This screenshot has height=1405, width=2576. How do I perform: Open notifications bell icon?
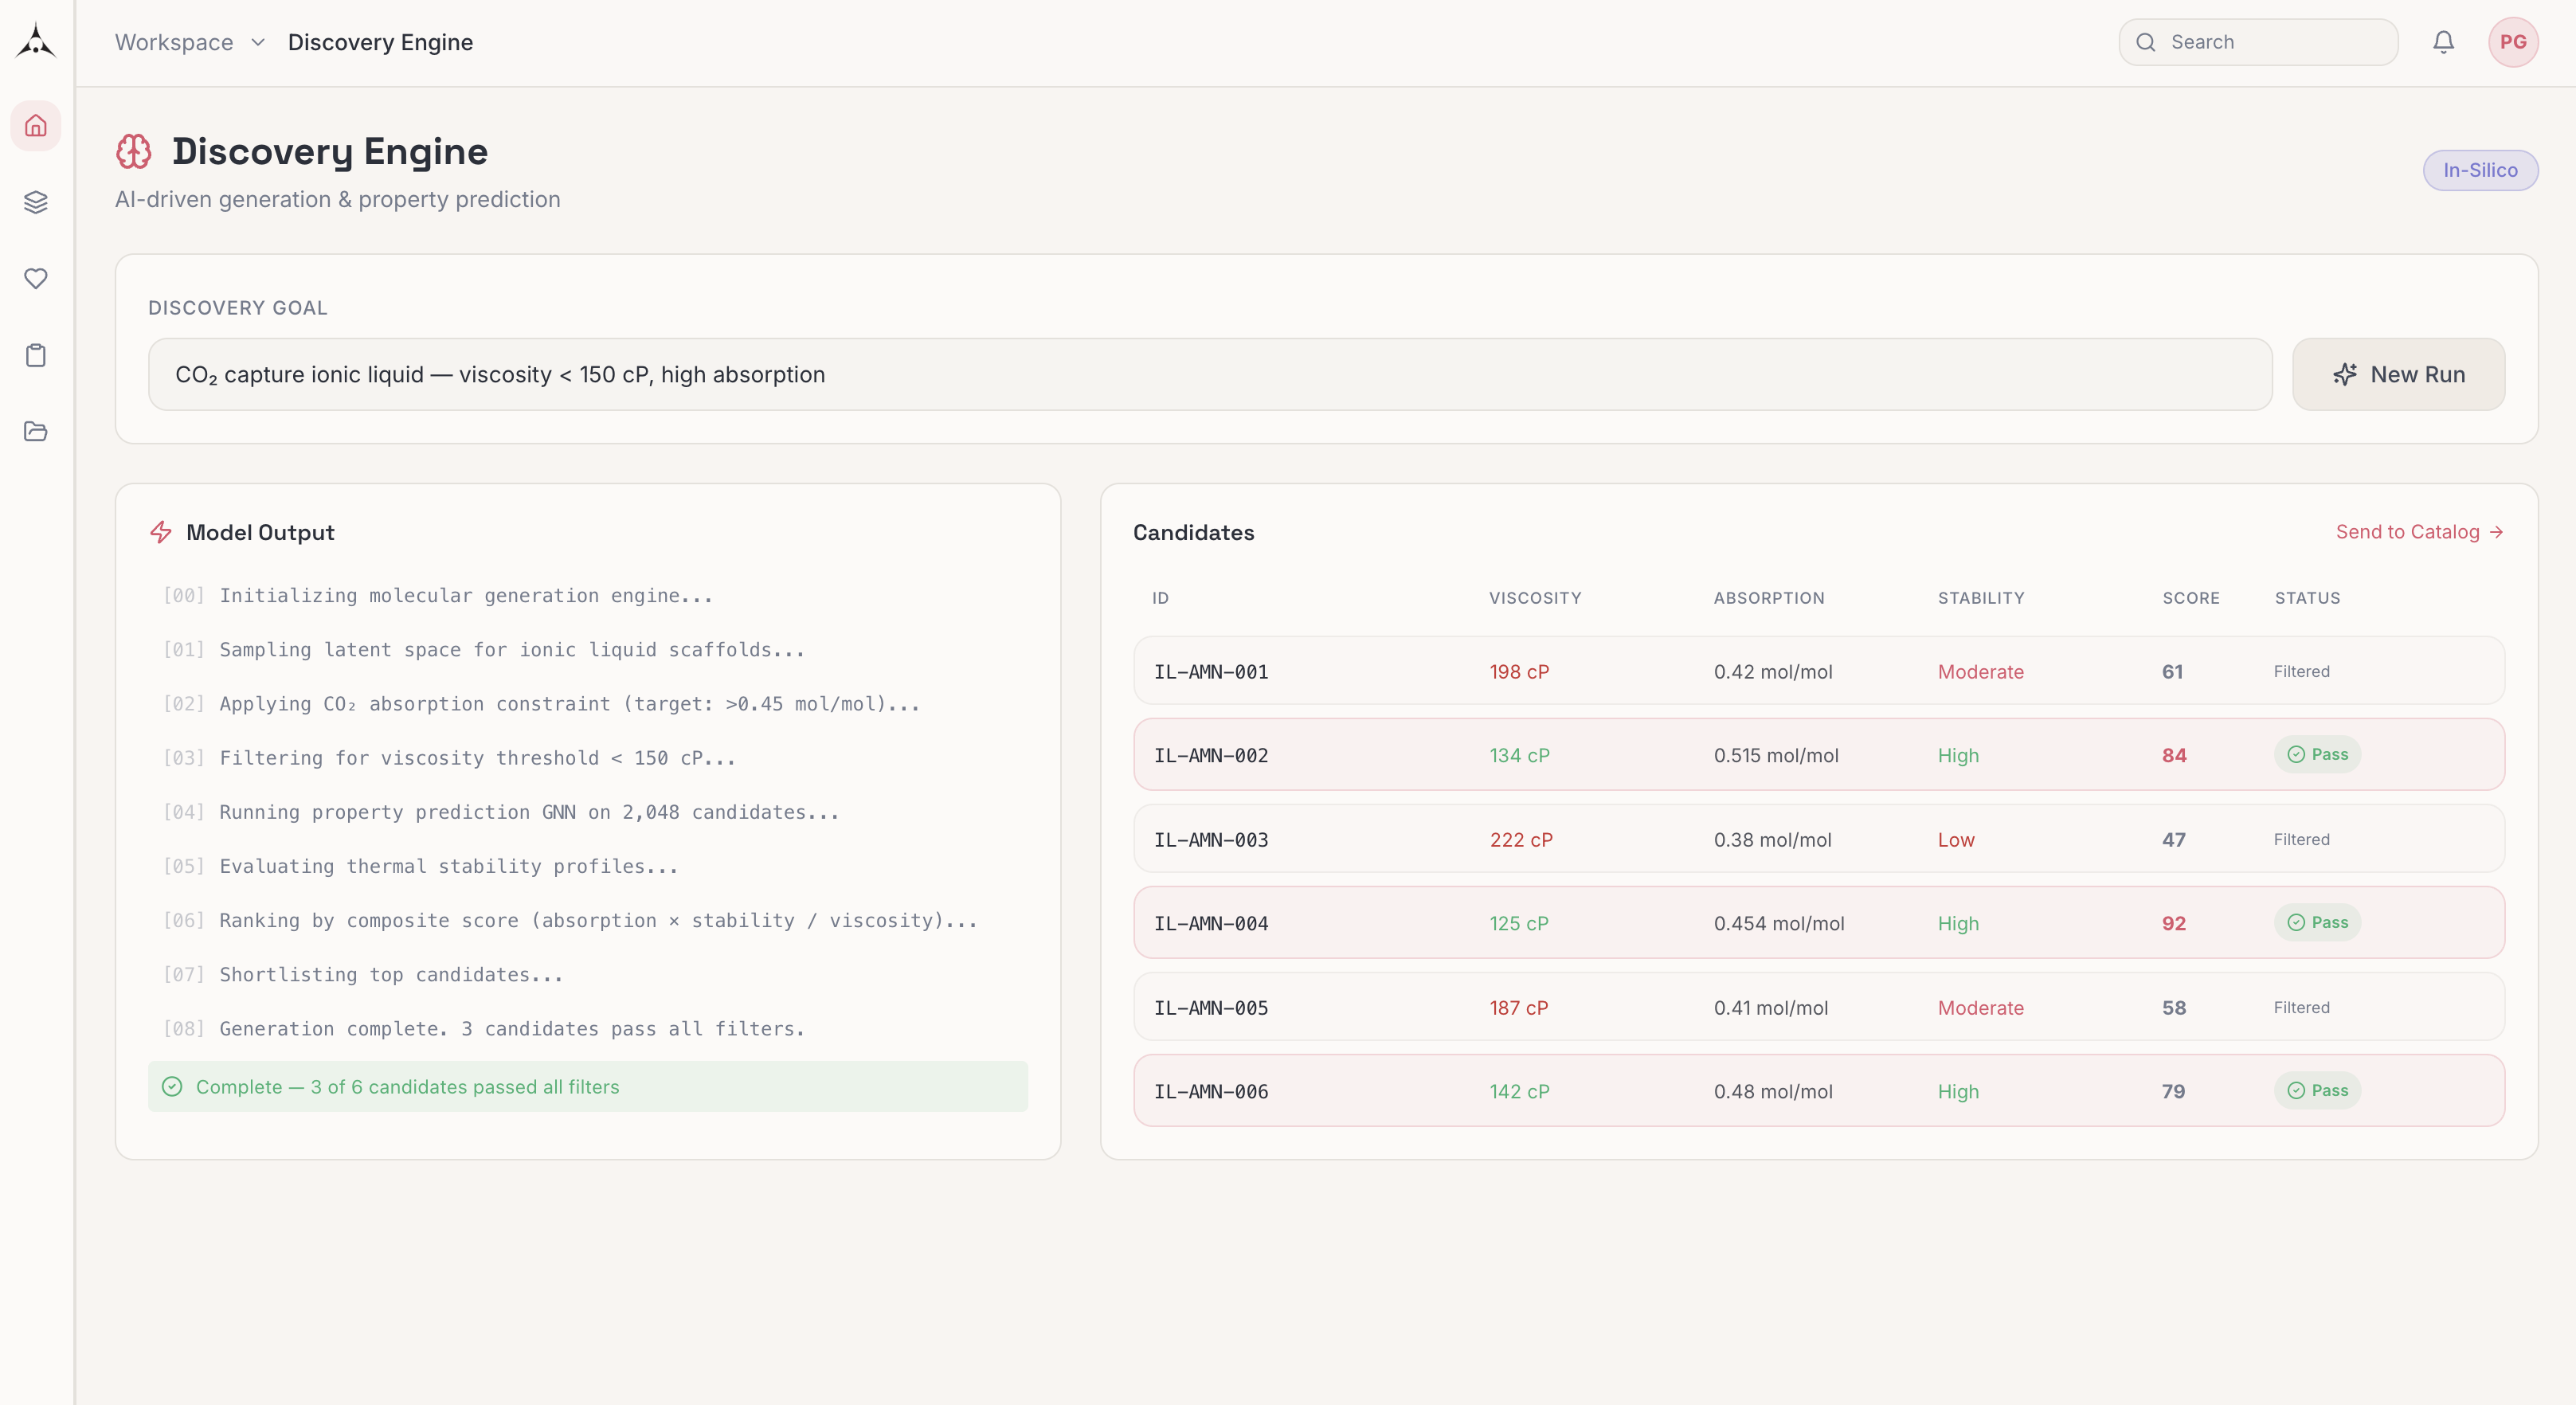click(2443, 42)
